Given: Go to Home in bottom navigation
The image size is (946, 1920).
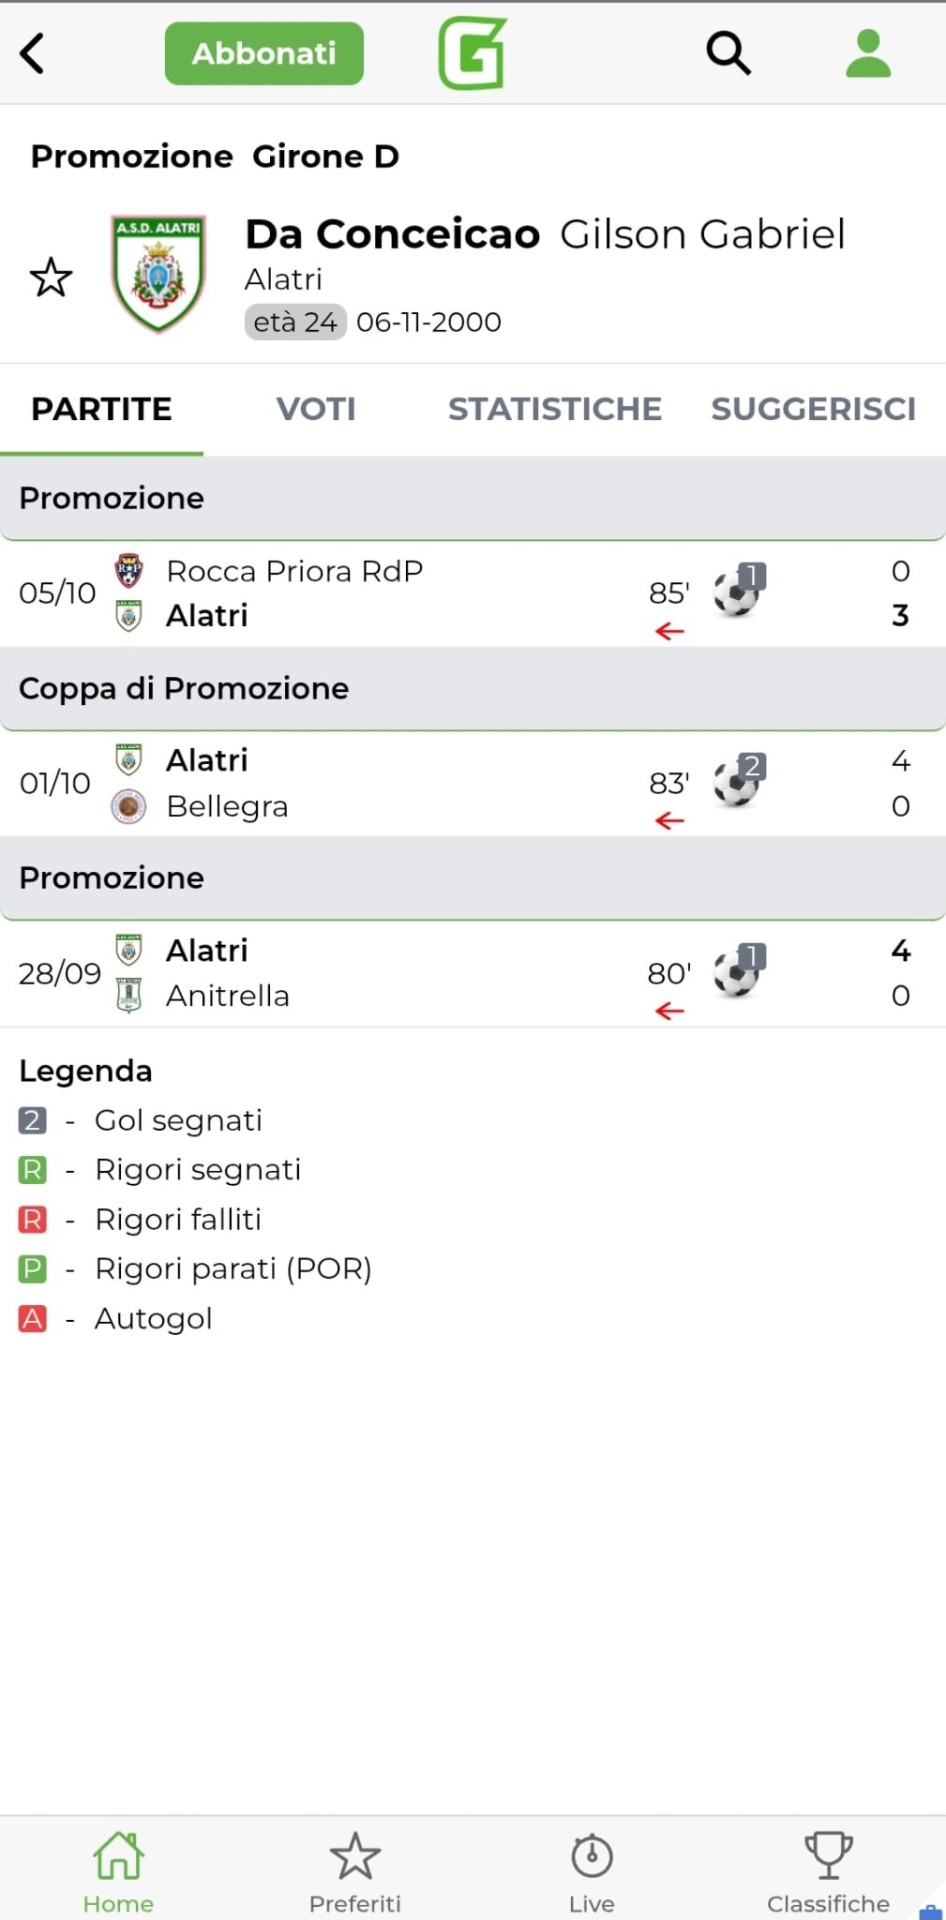Looking at the screenshot, I should click(118, 1868).
